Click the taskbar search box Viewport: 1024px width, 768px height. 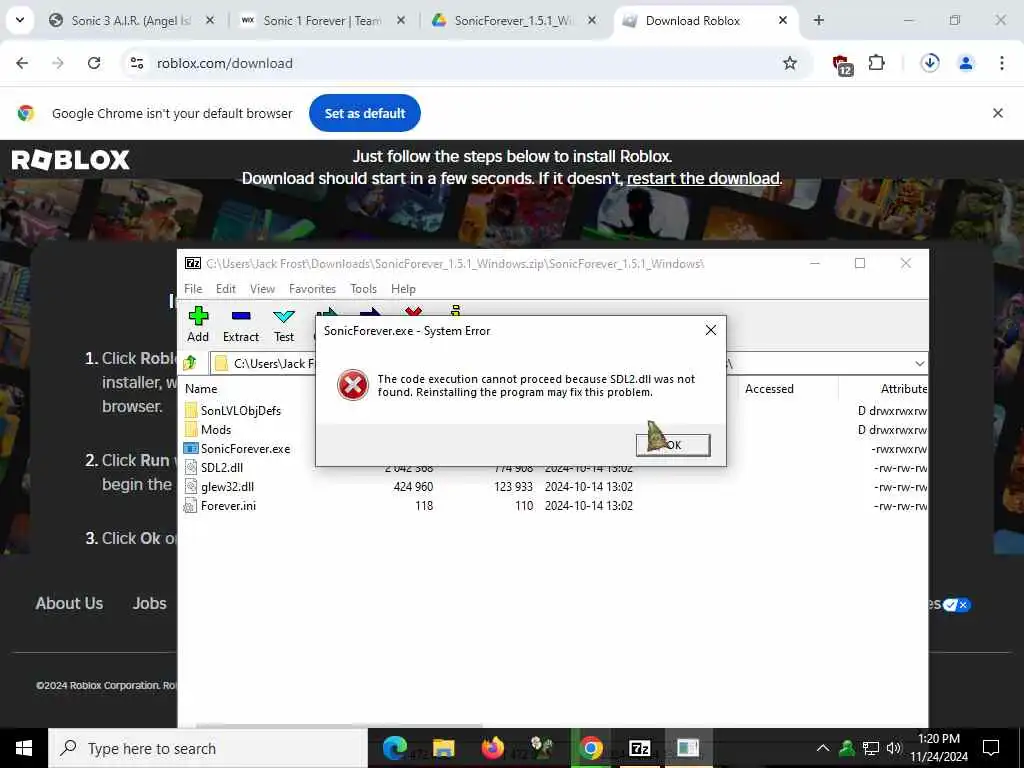(208, 748)
